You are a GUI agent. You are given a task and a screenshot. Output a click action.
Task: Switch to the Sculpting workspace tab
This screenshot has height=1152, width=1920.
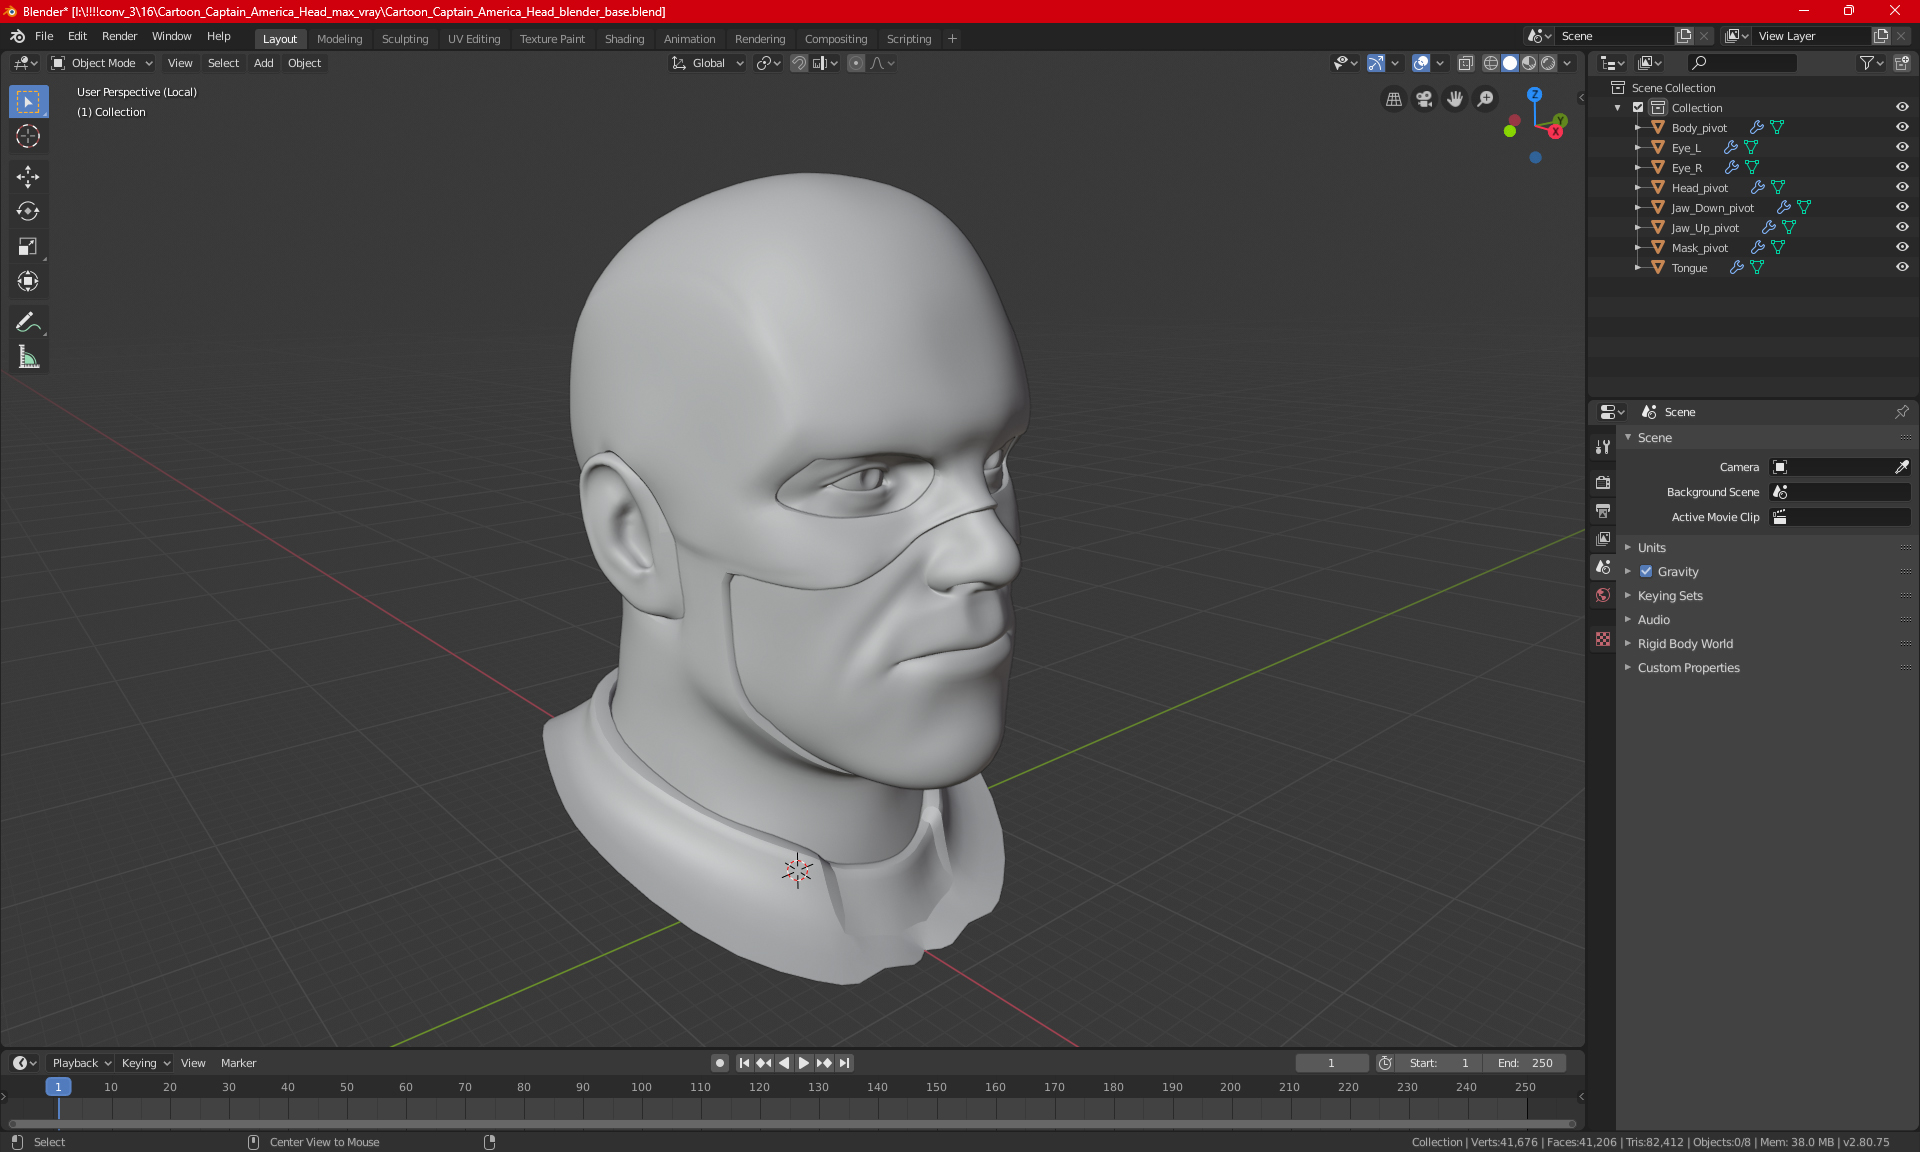tap(405, 39)
